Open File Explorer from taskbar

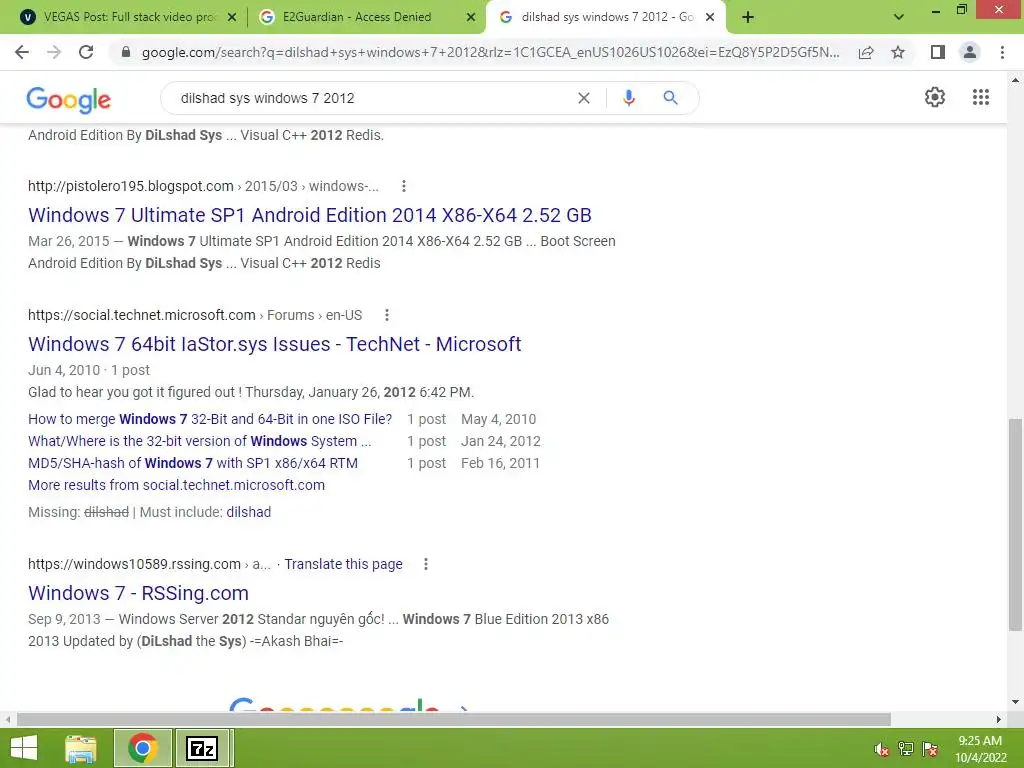coord(81,748)
